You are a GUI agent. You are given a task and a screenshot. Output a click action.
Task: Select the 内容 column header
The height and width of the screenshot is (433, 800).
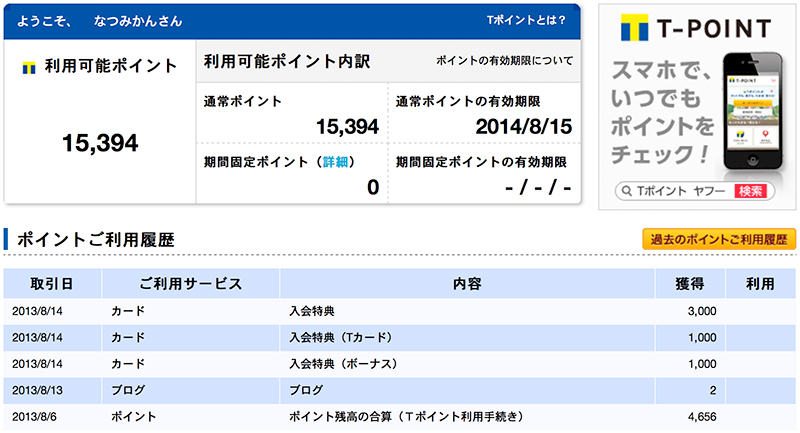[467, 284]
